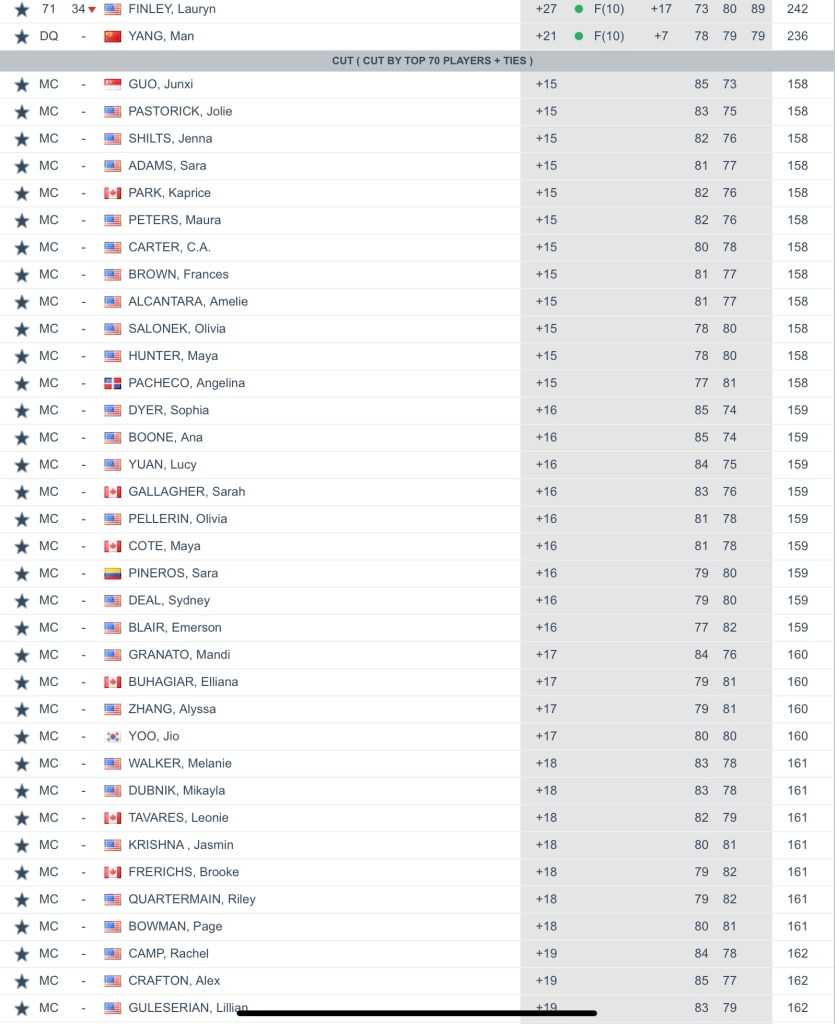Viewport: 837px width, 1024px height.
Task: Click the star icon beside Kaprice Park
Action: [x=22, y=193]
